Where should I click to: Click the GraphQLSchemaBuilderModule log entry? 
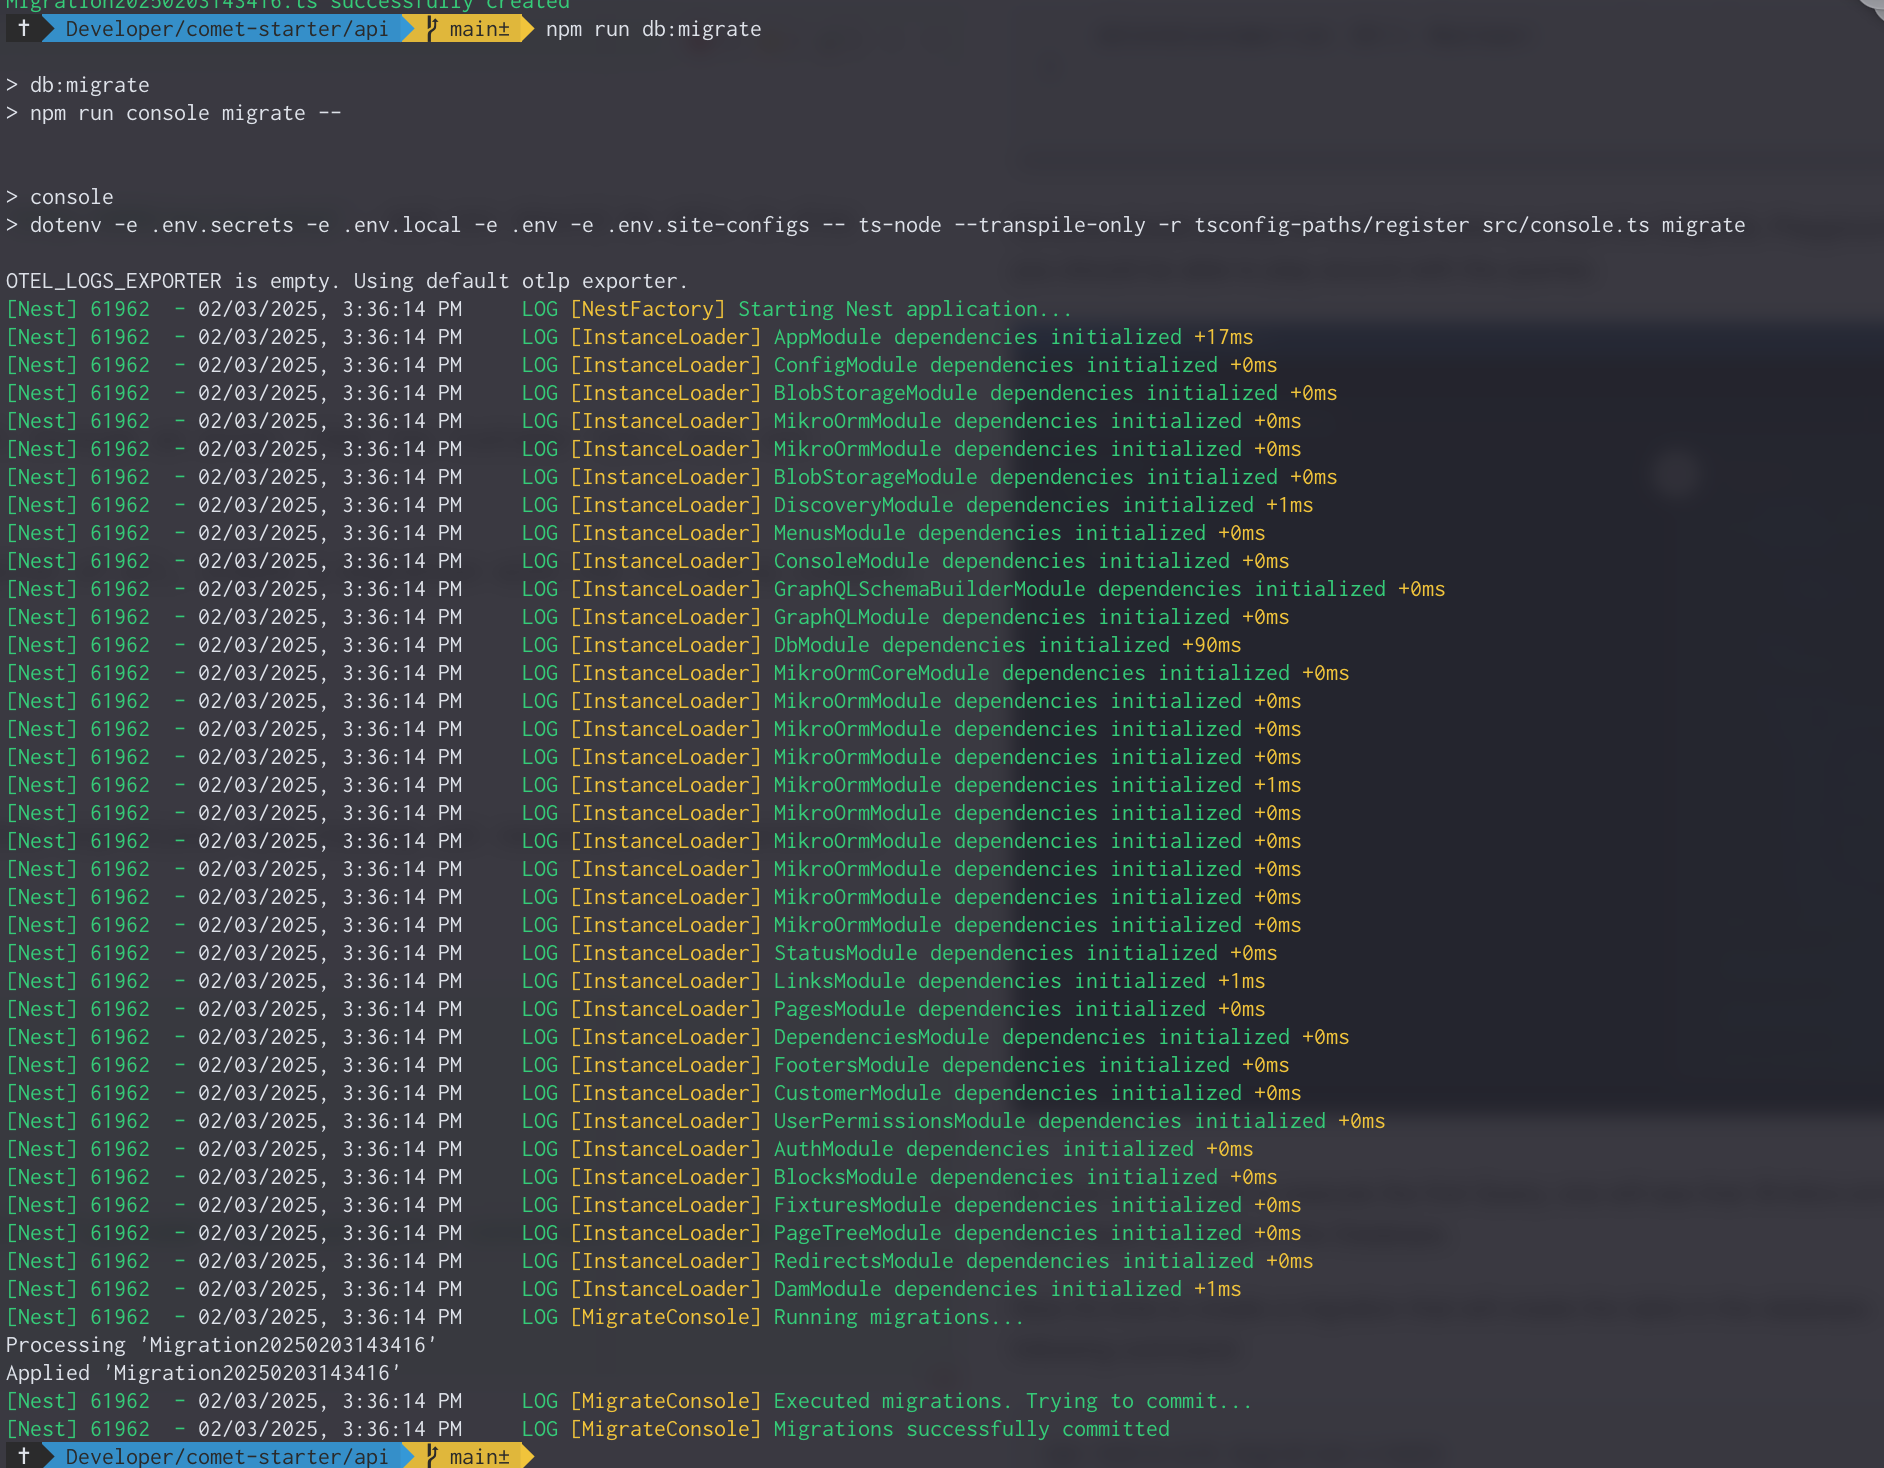click(x=1108, y=589)
